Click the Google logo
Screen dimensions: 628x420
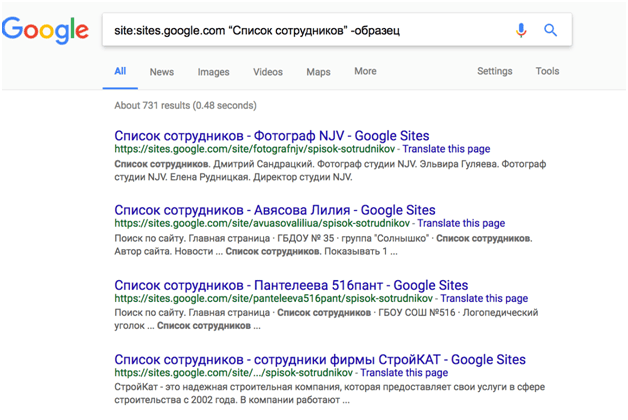45,31
